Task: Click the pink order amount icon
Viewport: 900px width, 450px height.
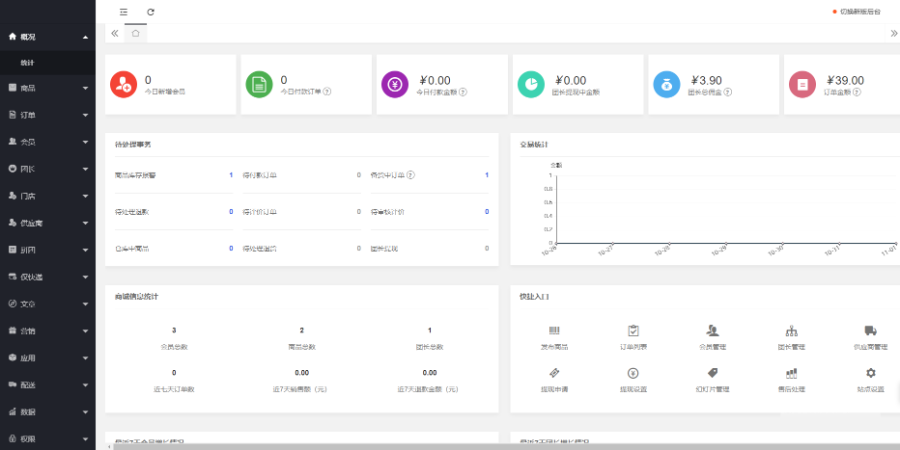Action: pos(802,85)
